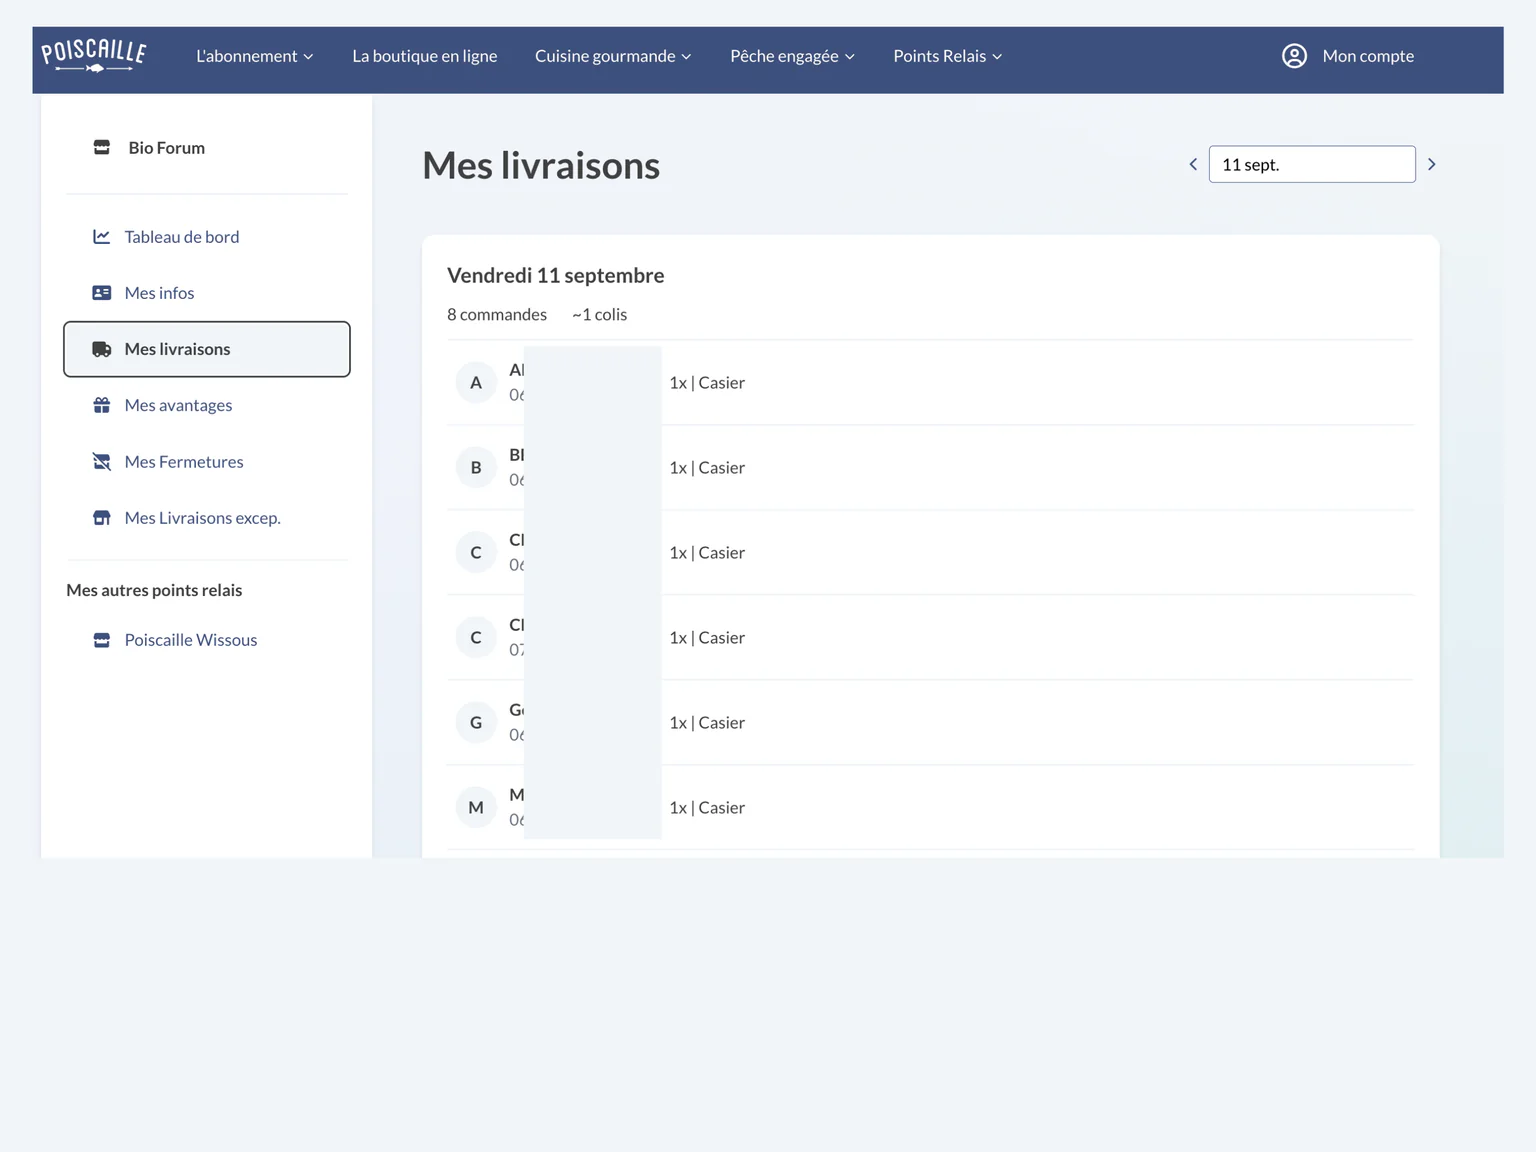Image resolution: width=1536 pixels, height=1152 pixels.
Task: Expand the L'abonnement menu
Action: pyautogui.click(x=255, y=56)
